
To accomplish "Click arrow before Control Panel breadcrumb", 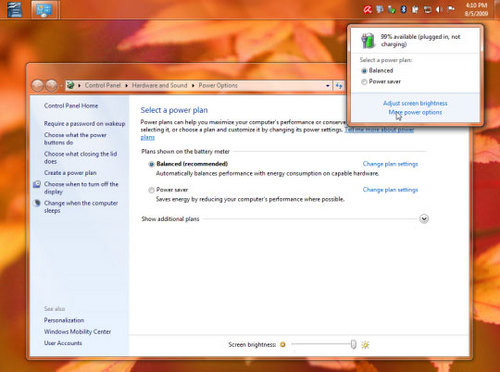I will (79, 86).
